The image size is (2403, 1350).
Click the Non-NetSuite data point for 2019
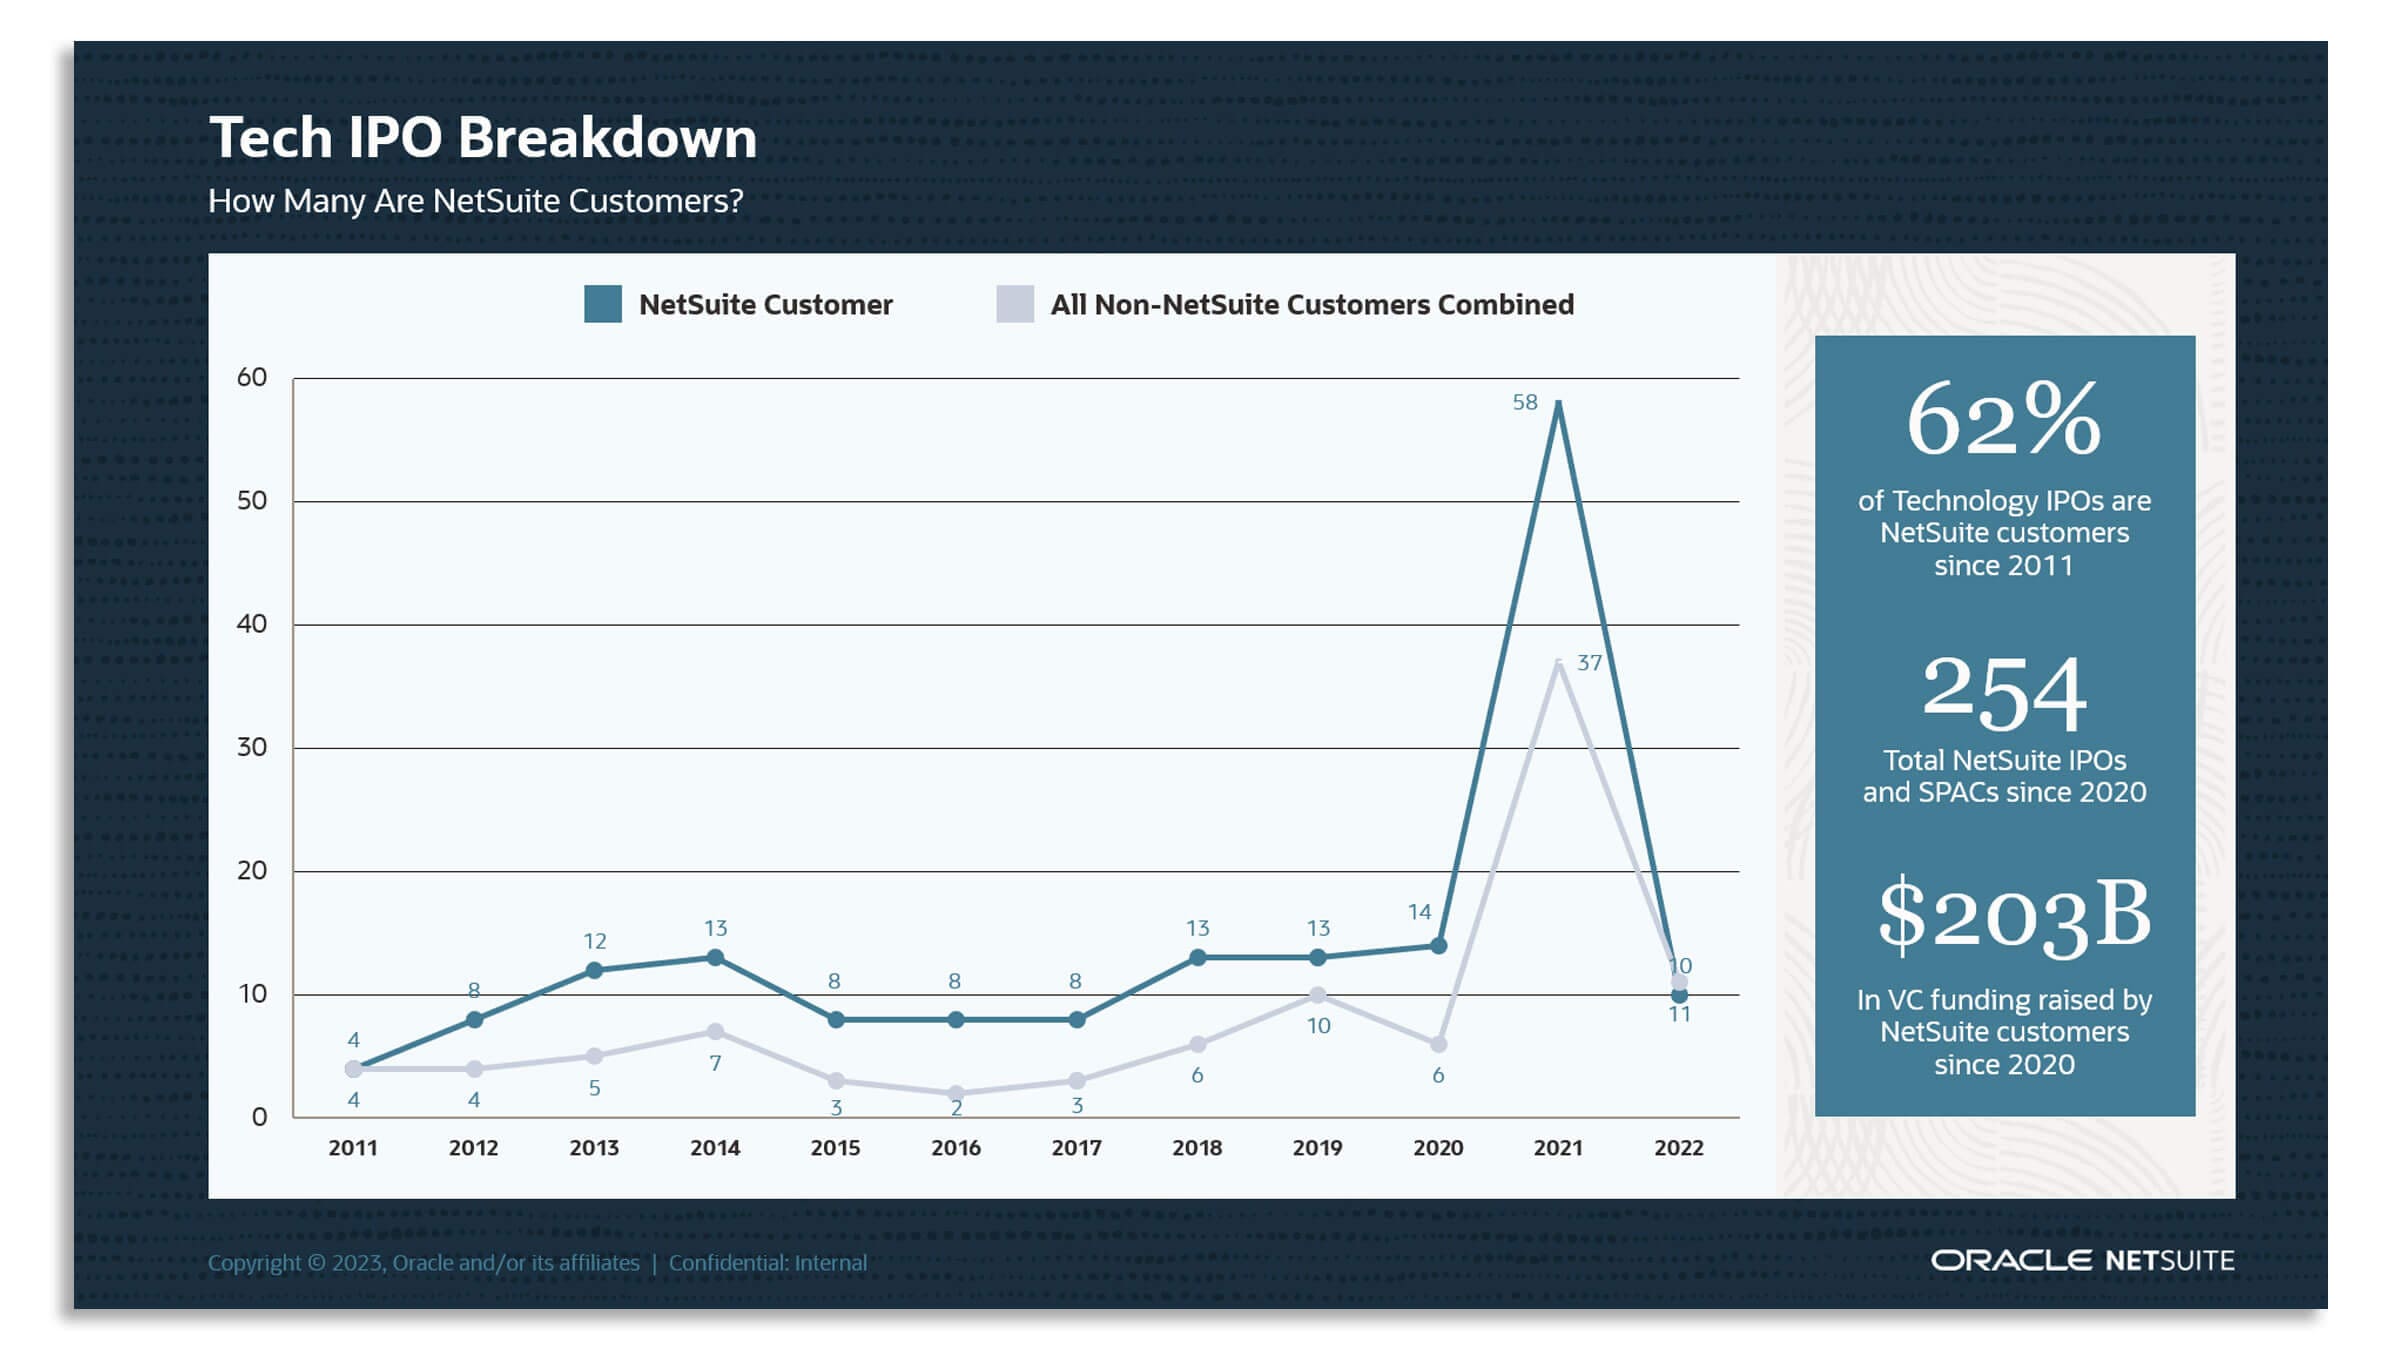coord(1317,994)
